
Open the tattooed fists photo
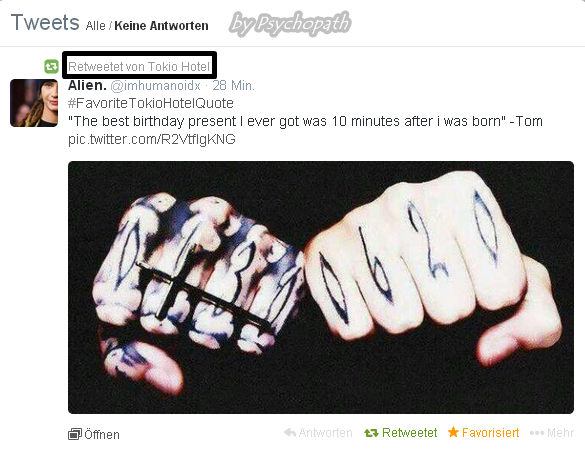pos(321,287)
